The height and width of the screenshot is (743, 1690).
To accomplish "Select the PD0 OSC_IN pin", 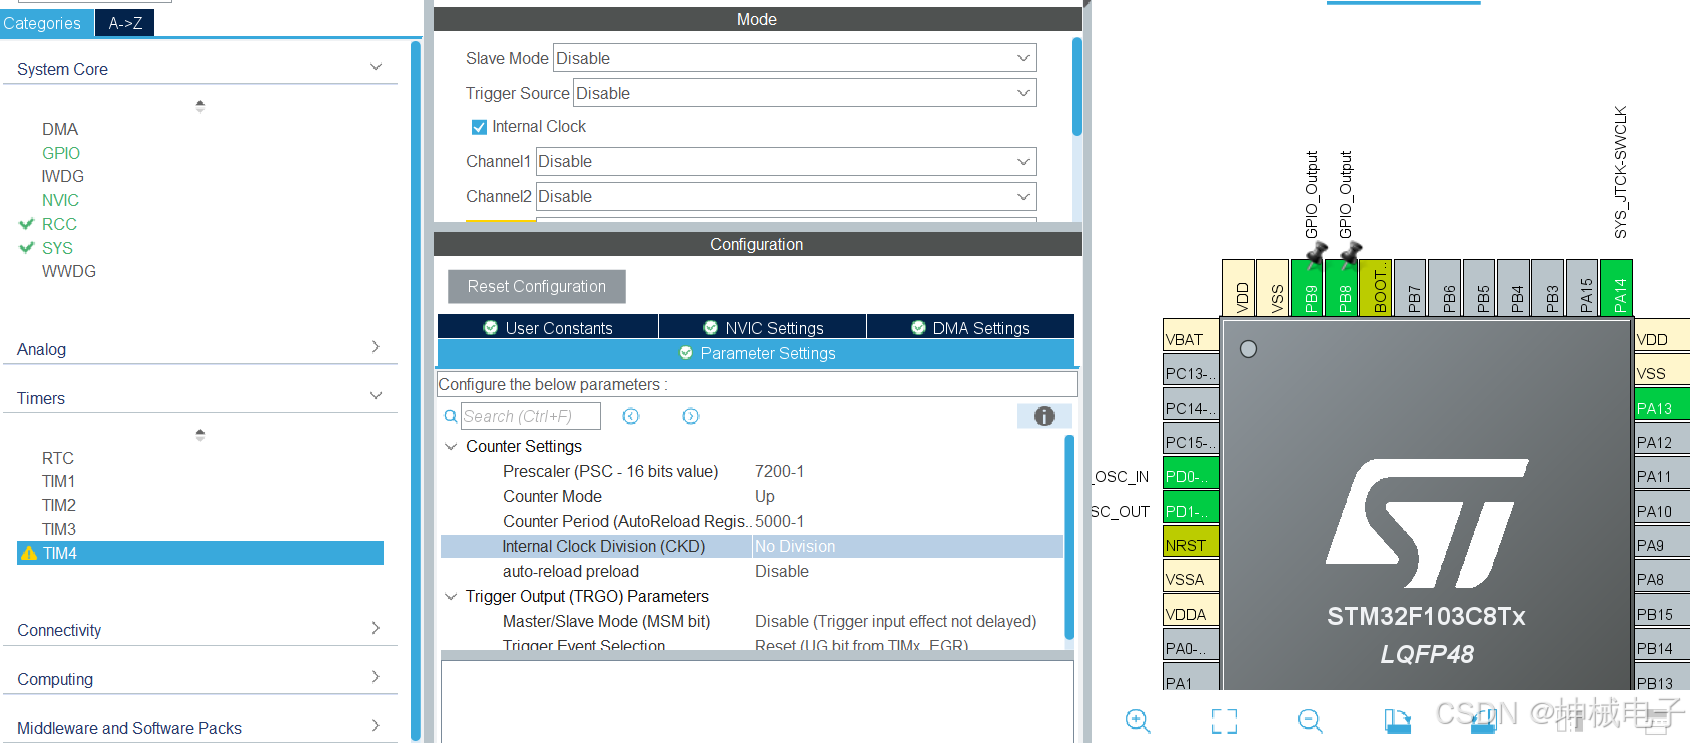I will [x=1191, y=472].
